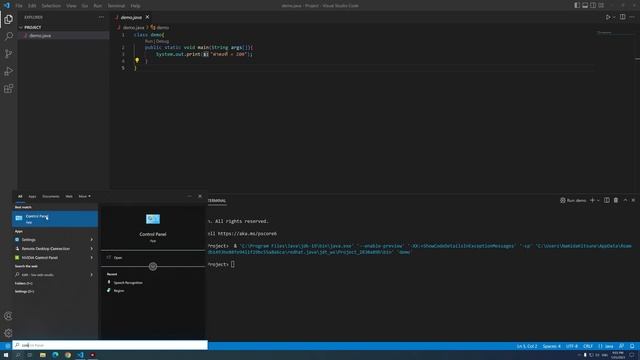Image resolution: width=640 pixels, height=360 pixels.
Task: Select the demo.java editor tab
Action: [x=131, y=17]
